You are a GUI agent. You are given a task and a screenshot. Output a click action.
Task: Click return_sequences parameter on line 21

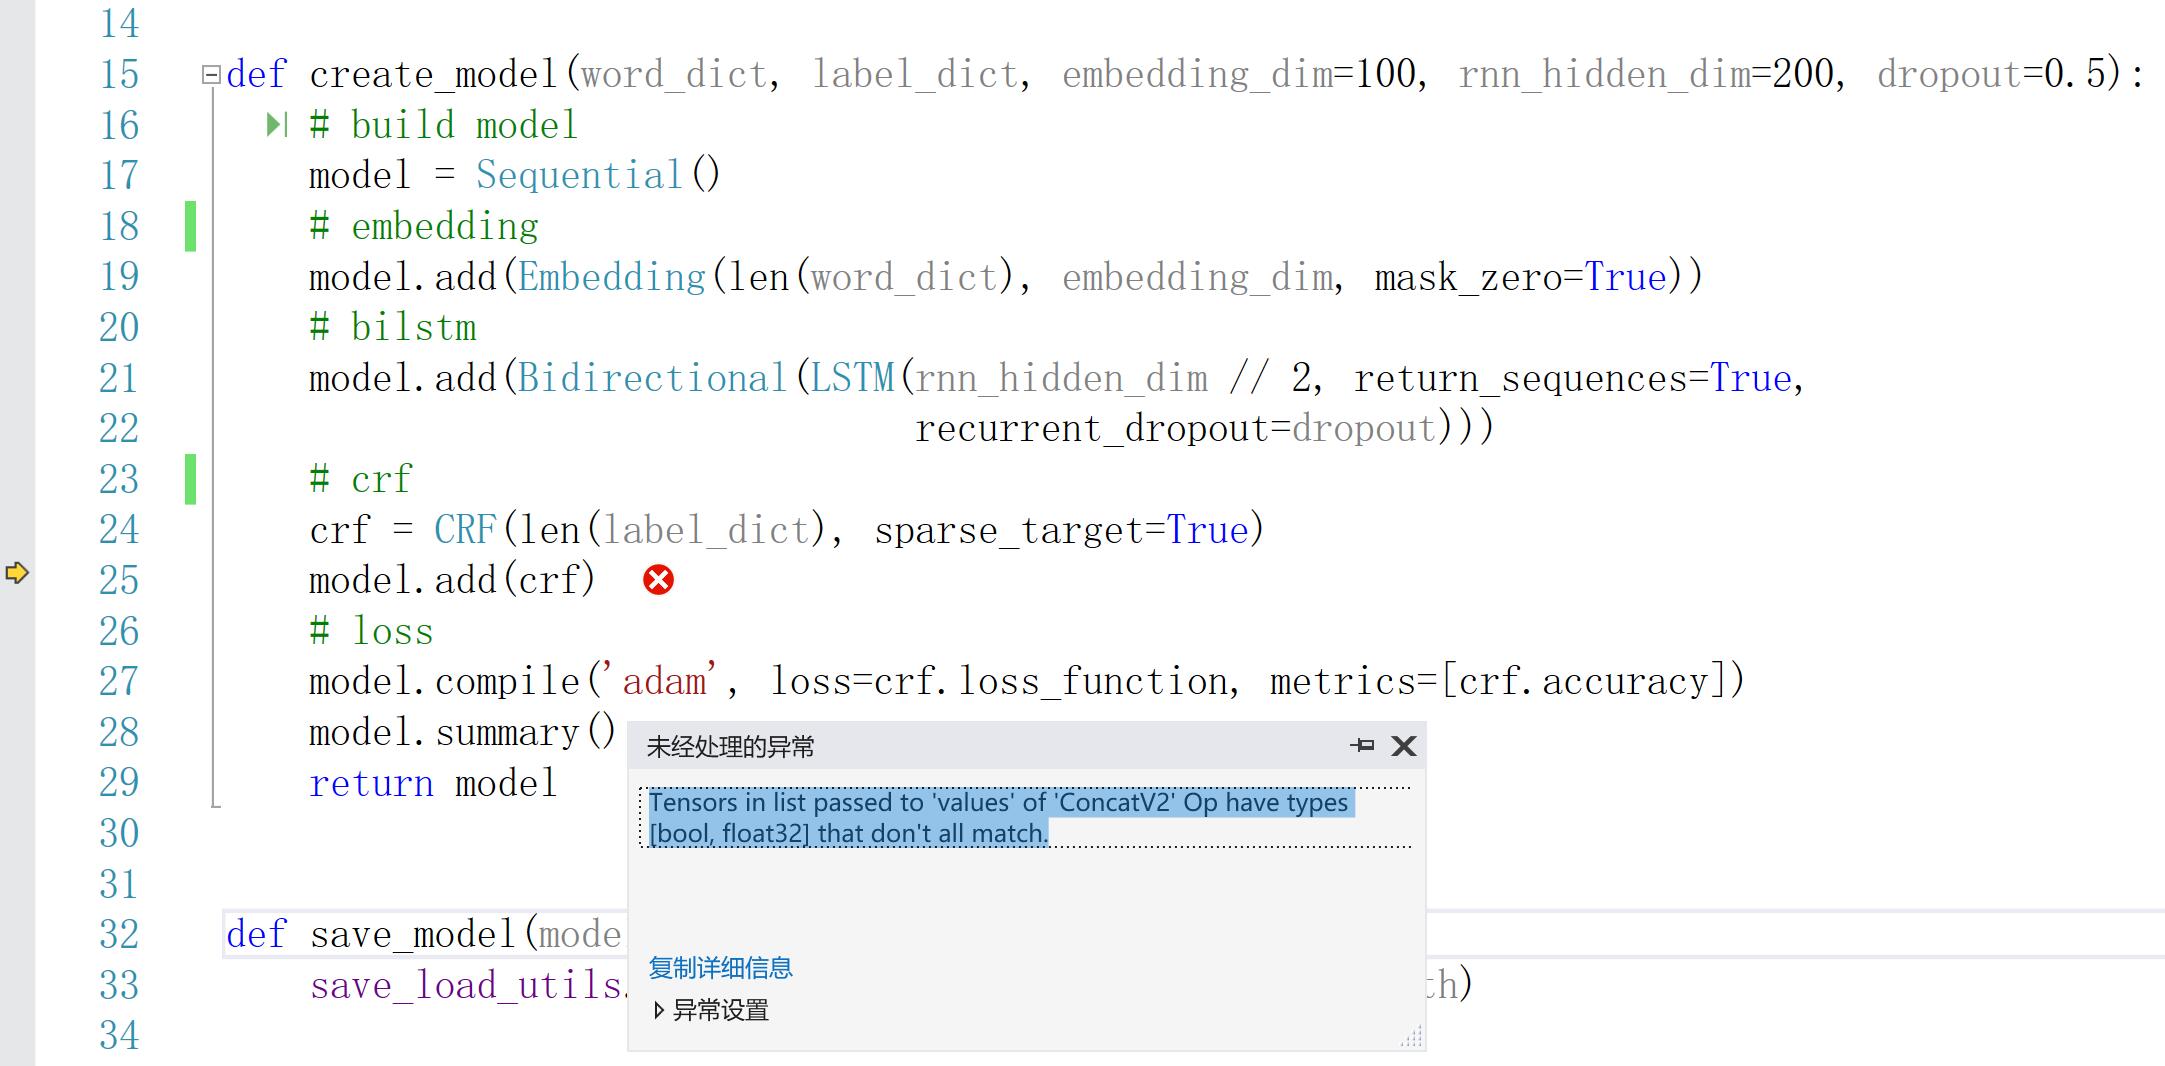tap(1521, 378)
